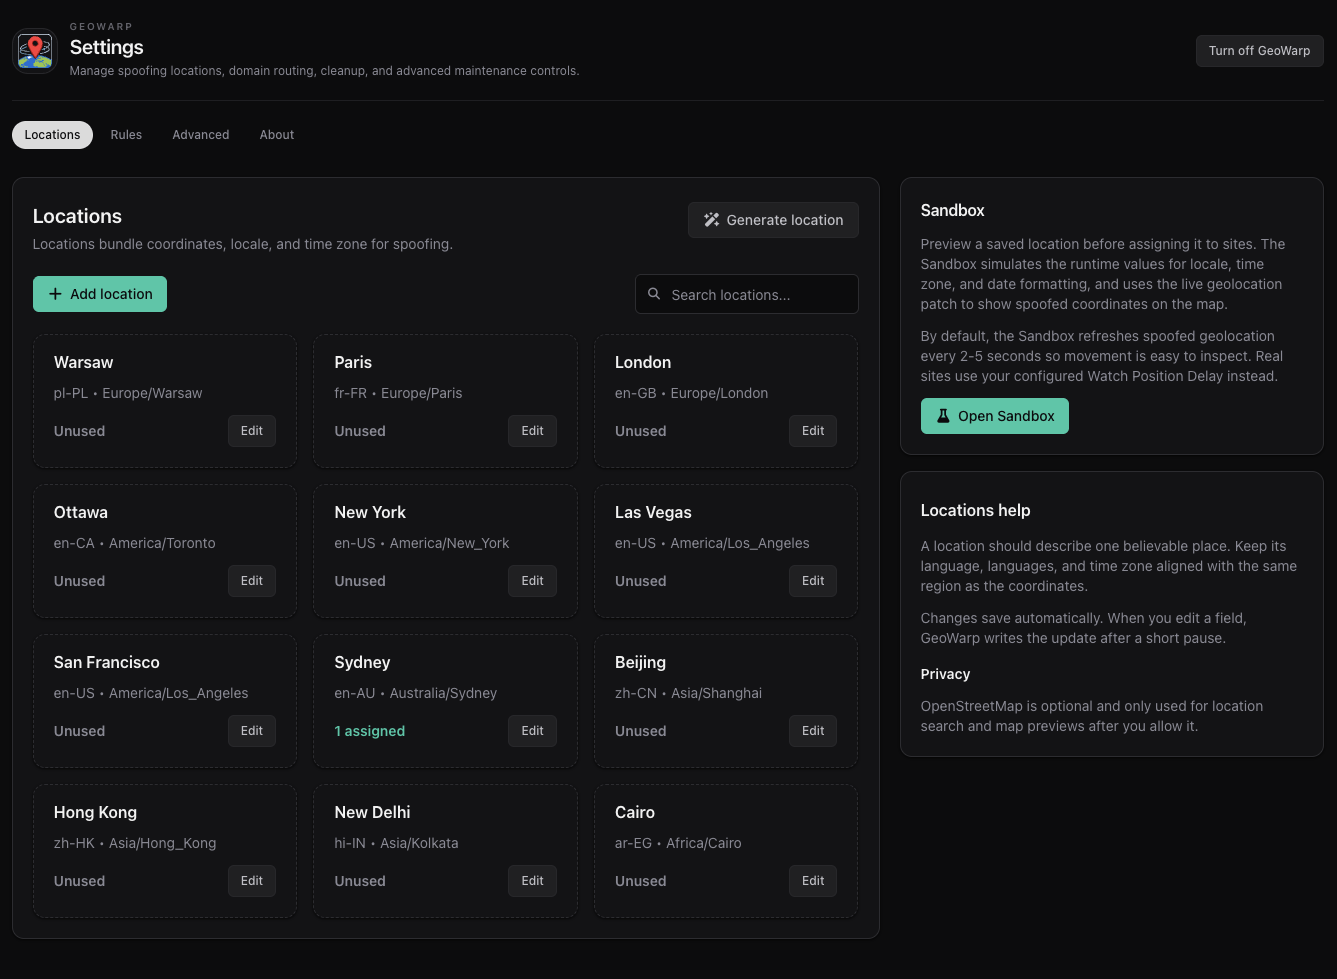Select the Locations tab
Screen dimensions: 1337x979
(52, 134)
